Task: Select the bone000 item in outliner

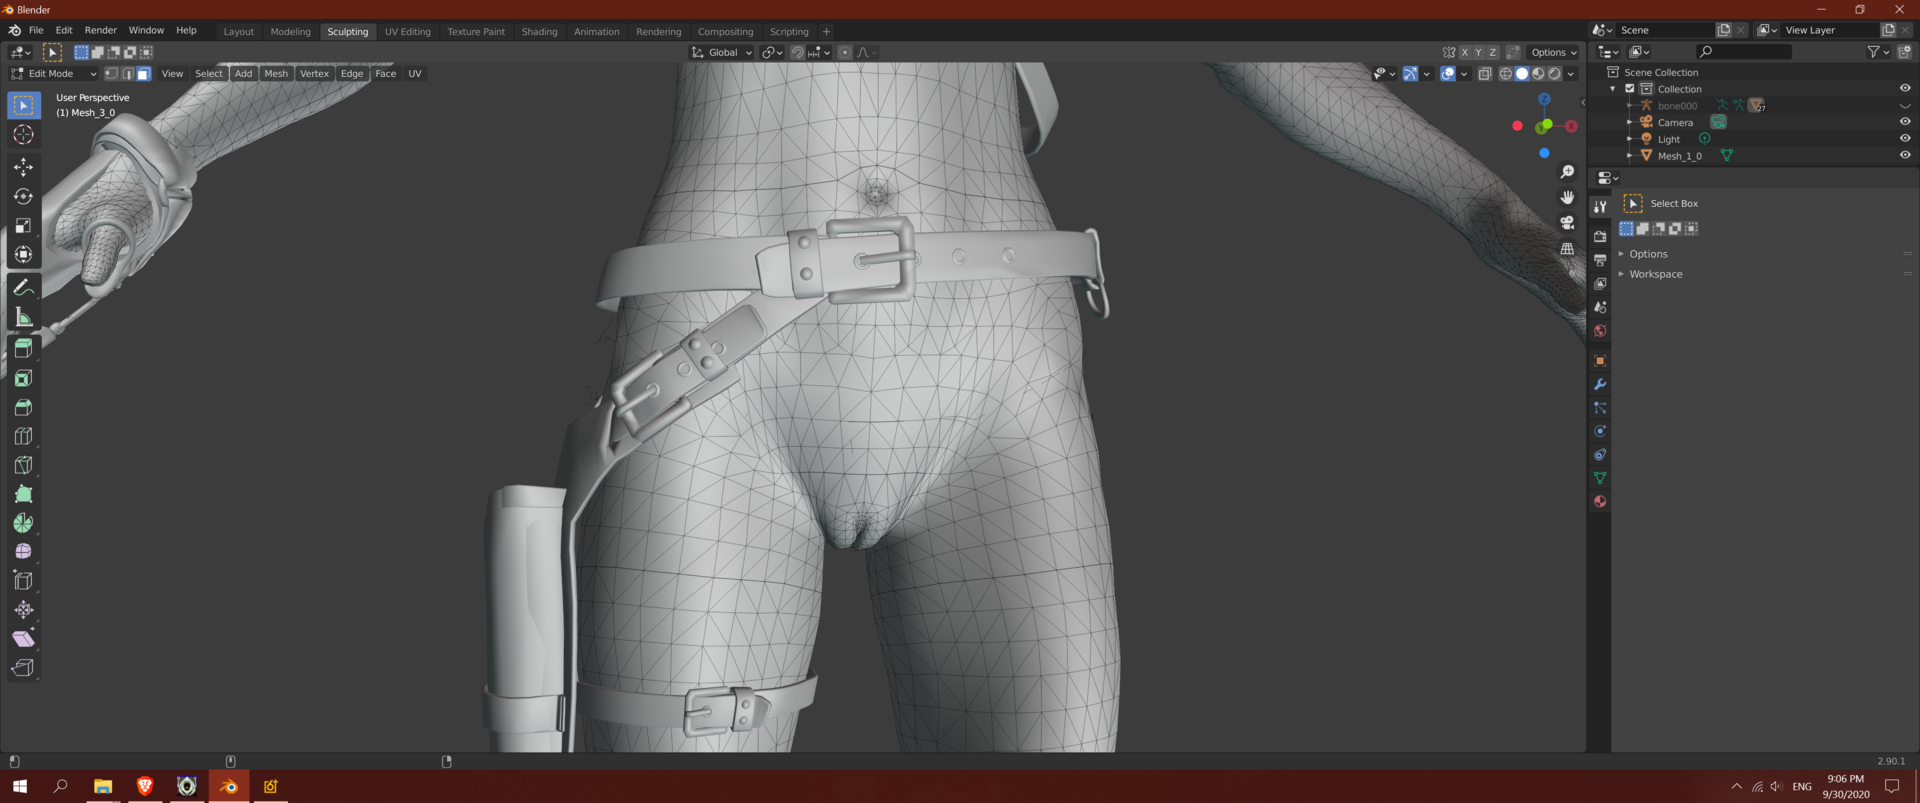Action: [x=1677, y=106]
